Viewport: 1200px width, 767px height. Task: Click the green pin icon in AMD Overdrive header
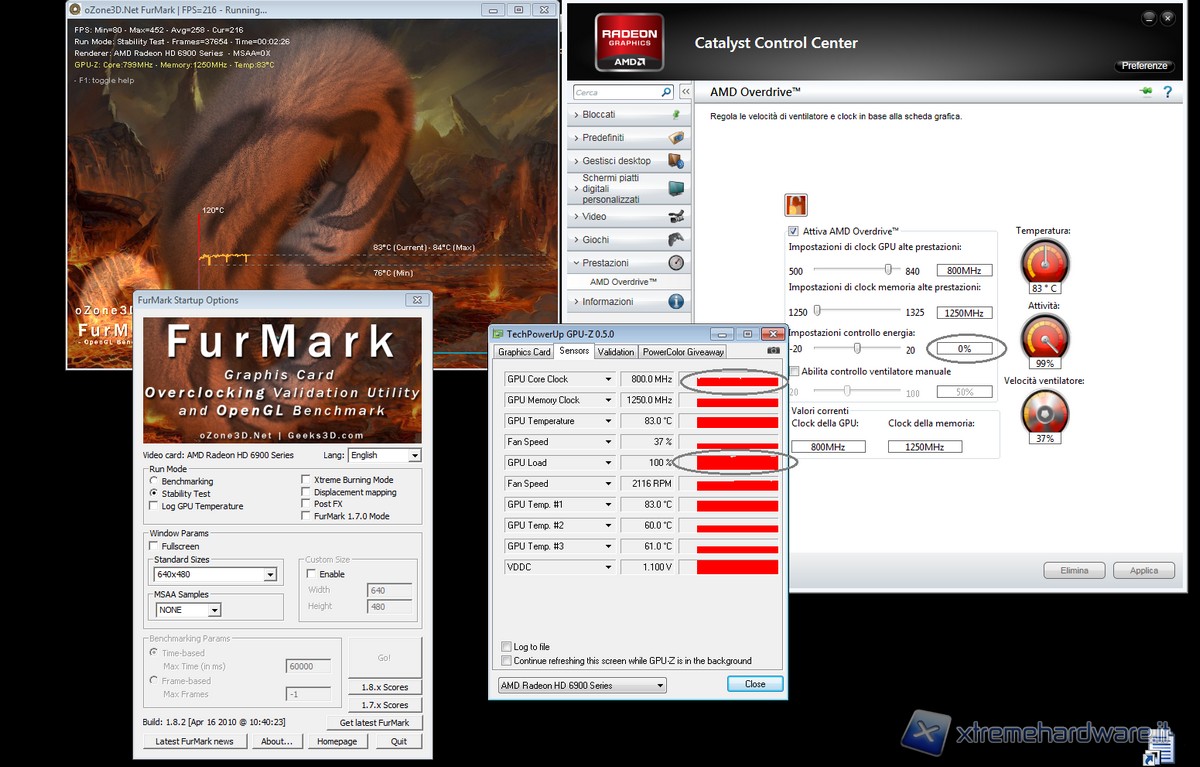(1146, 92)
